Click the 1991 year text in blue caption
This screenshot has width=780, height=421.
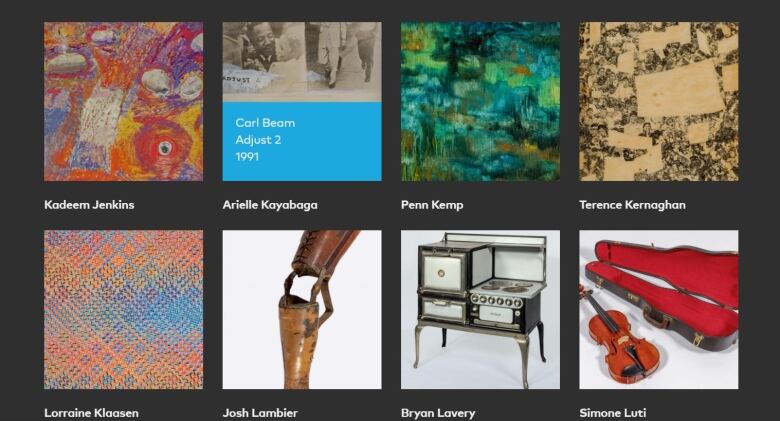point(247,157)
